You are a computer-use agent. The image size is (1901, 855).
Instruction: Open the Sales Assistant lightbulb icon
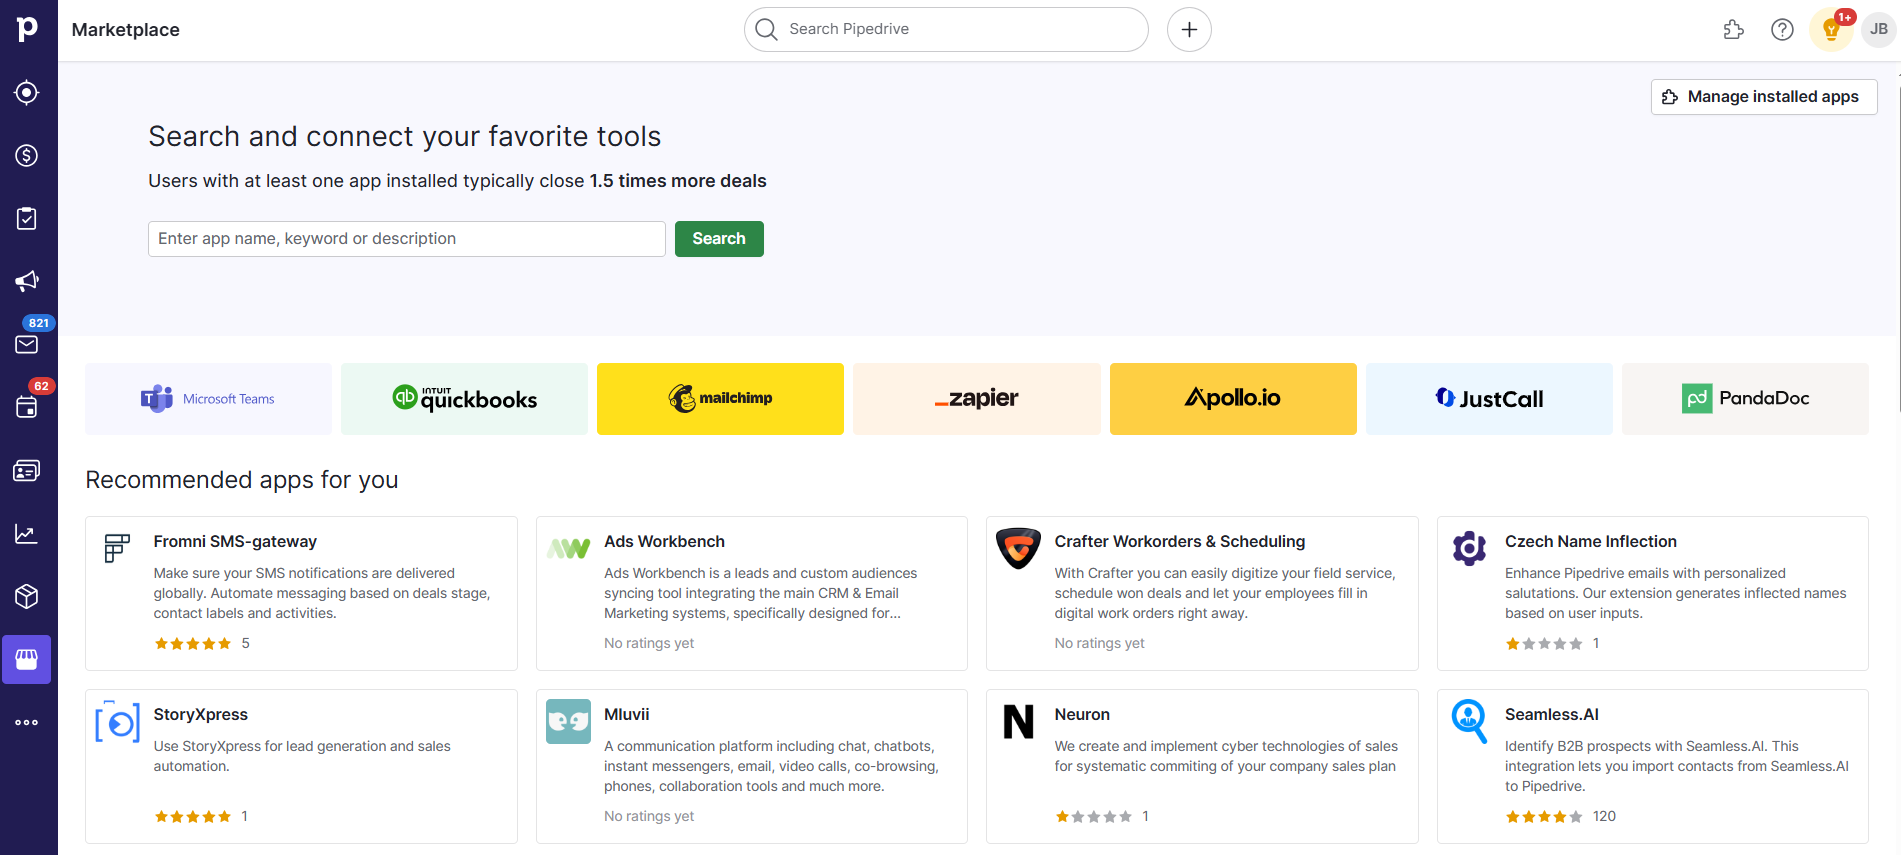[1831, 30]
